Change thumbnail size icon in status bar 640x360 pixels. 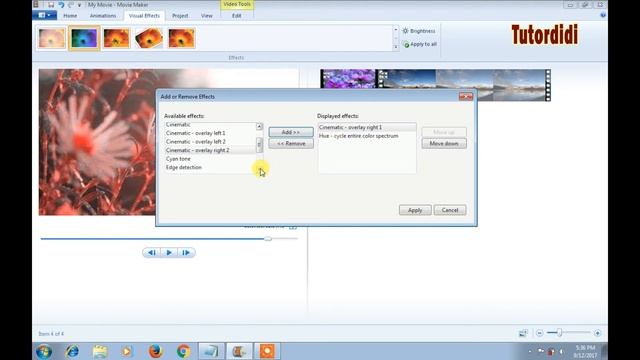click(x=523, y=333)
